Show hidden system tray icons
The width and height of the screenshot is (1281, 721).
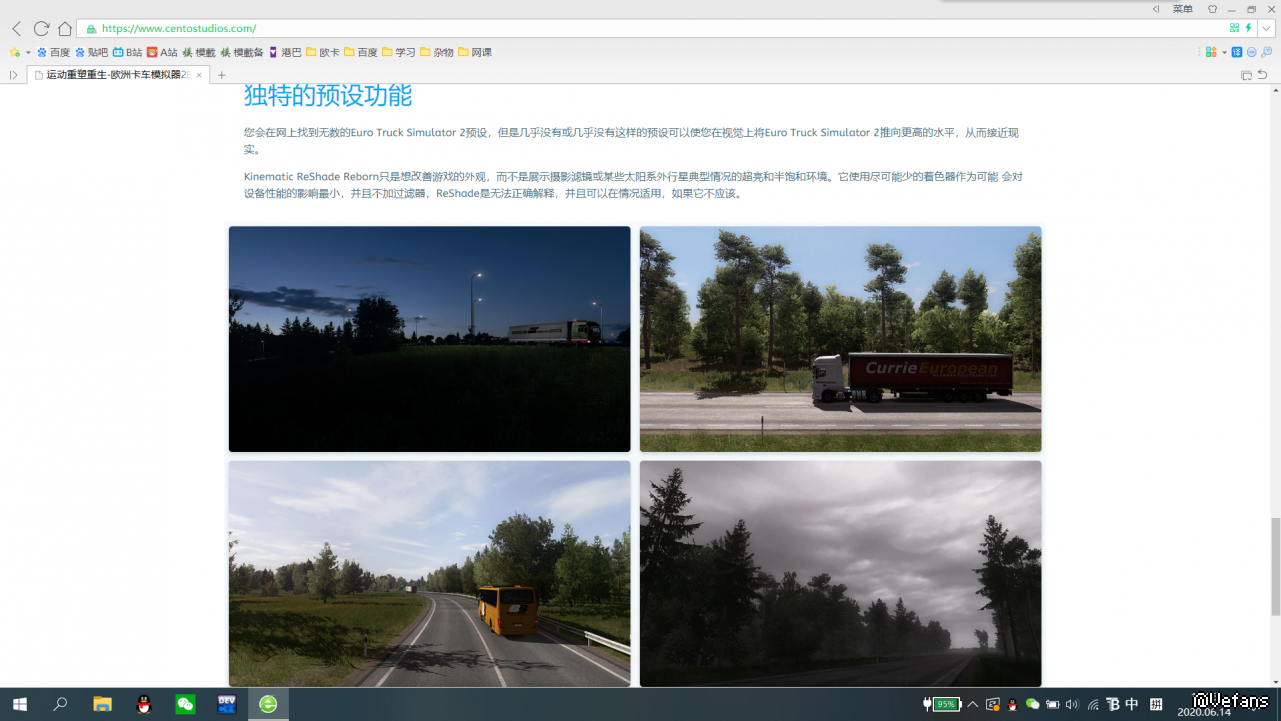(972, 704)
